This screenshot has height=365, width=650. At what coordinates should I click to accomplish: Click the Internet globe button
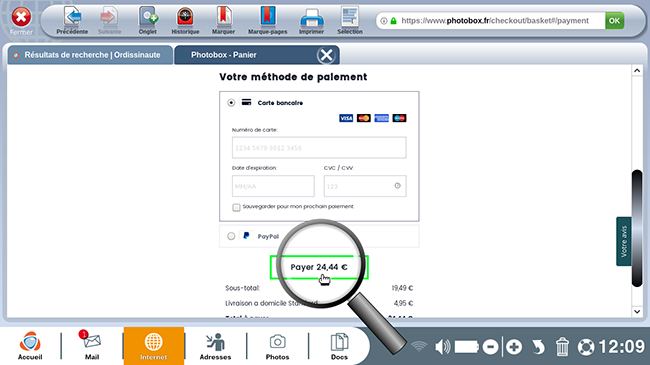[154, 346]
